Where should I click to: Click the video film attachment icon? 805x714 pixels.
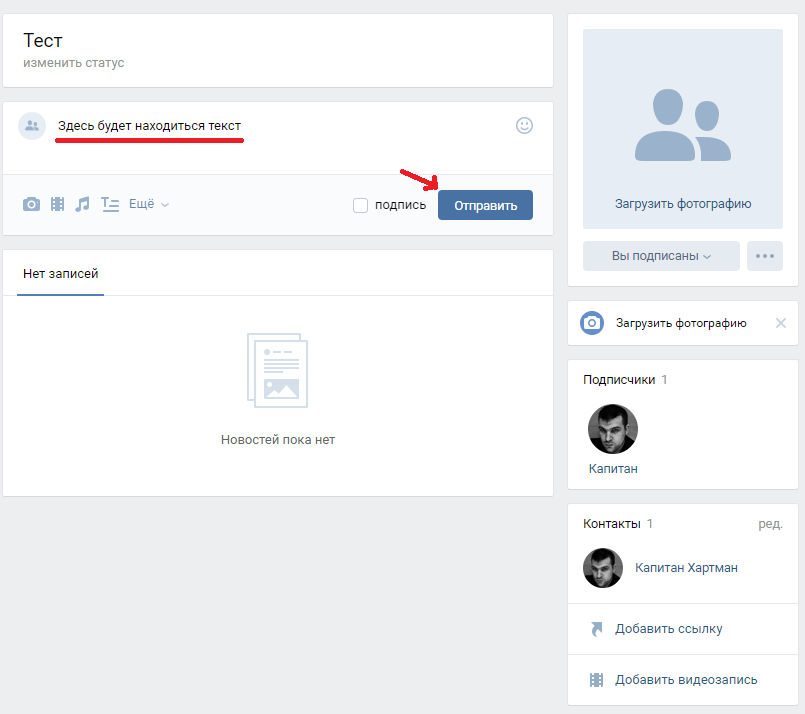click(x=58, y=204)
